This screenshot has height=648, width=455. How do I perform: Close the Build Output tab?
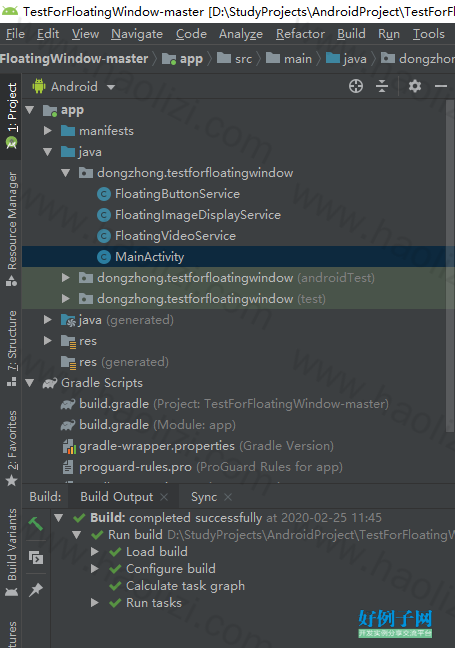tap(164, 497)
